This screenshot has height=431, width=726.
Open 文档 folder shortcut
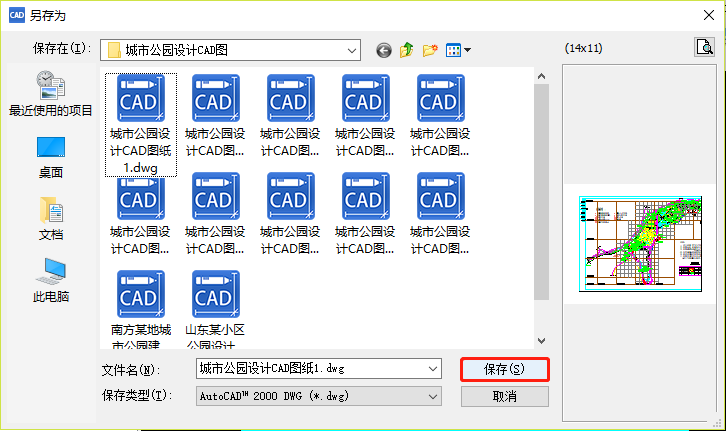(x=50, y=219)
